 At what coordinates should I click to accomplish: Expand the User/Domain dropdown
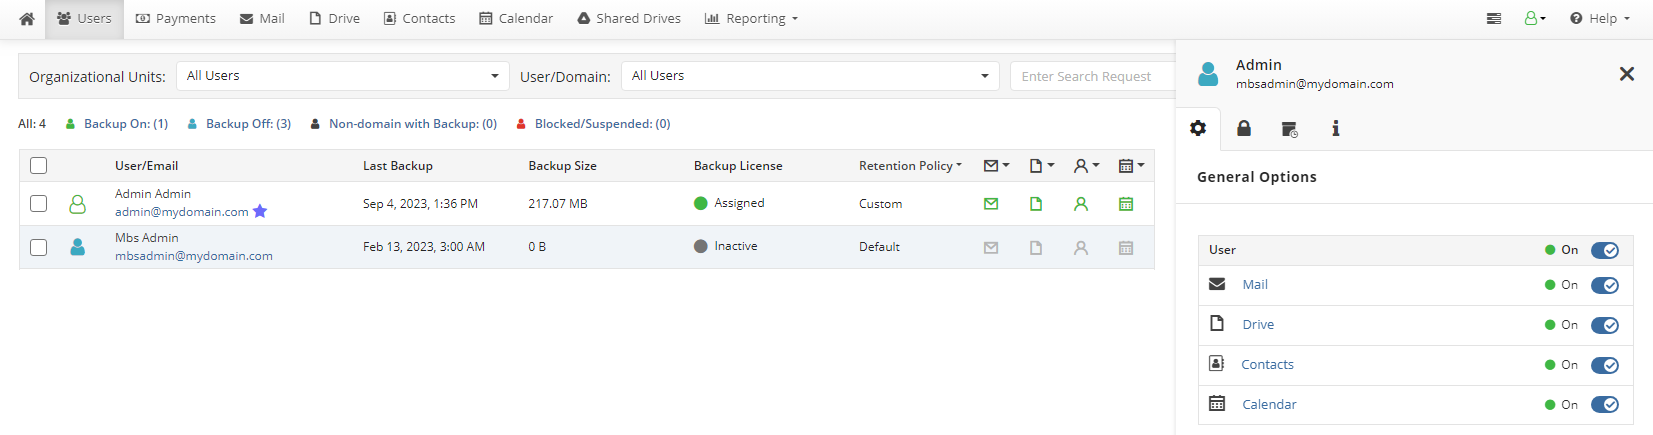tap(809, 76)
